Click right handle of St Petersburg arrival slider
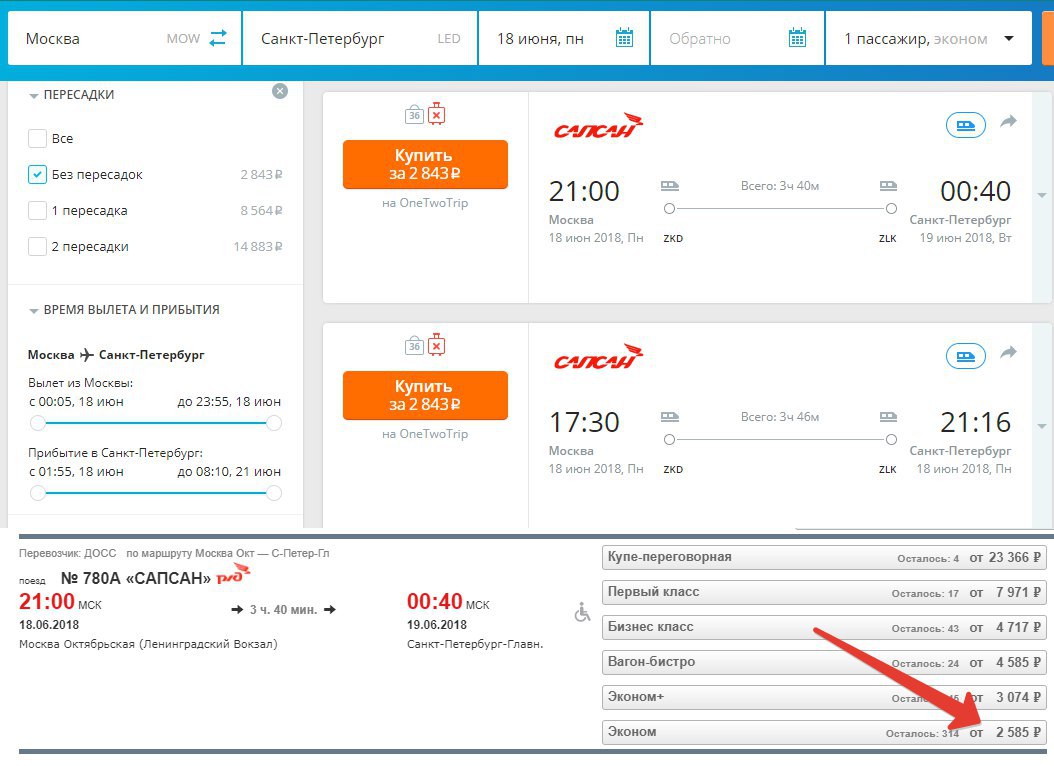 point(274,493)
